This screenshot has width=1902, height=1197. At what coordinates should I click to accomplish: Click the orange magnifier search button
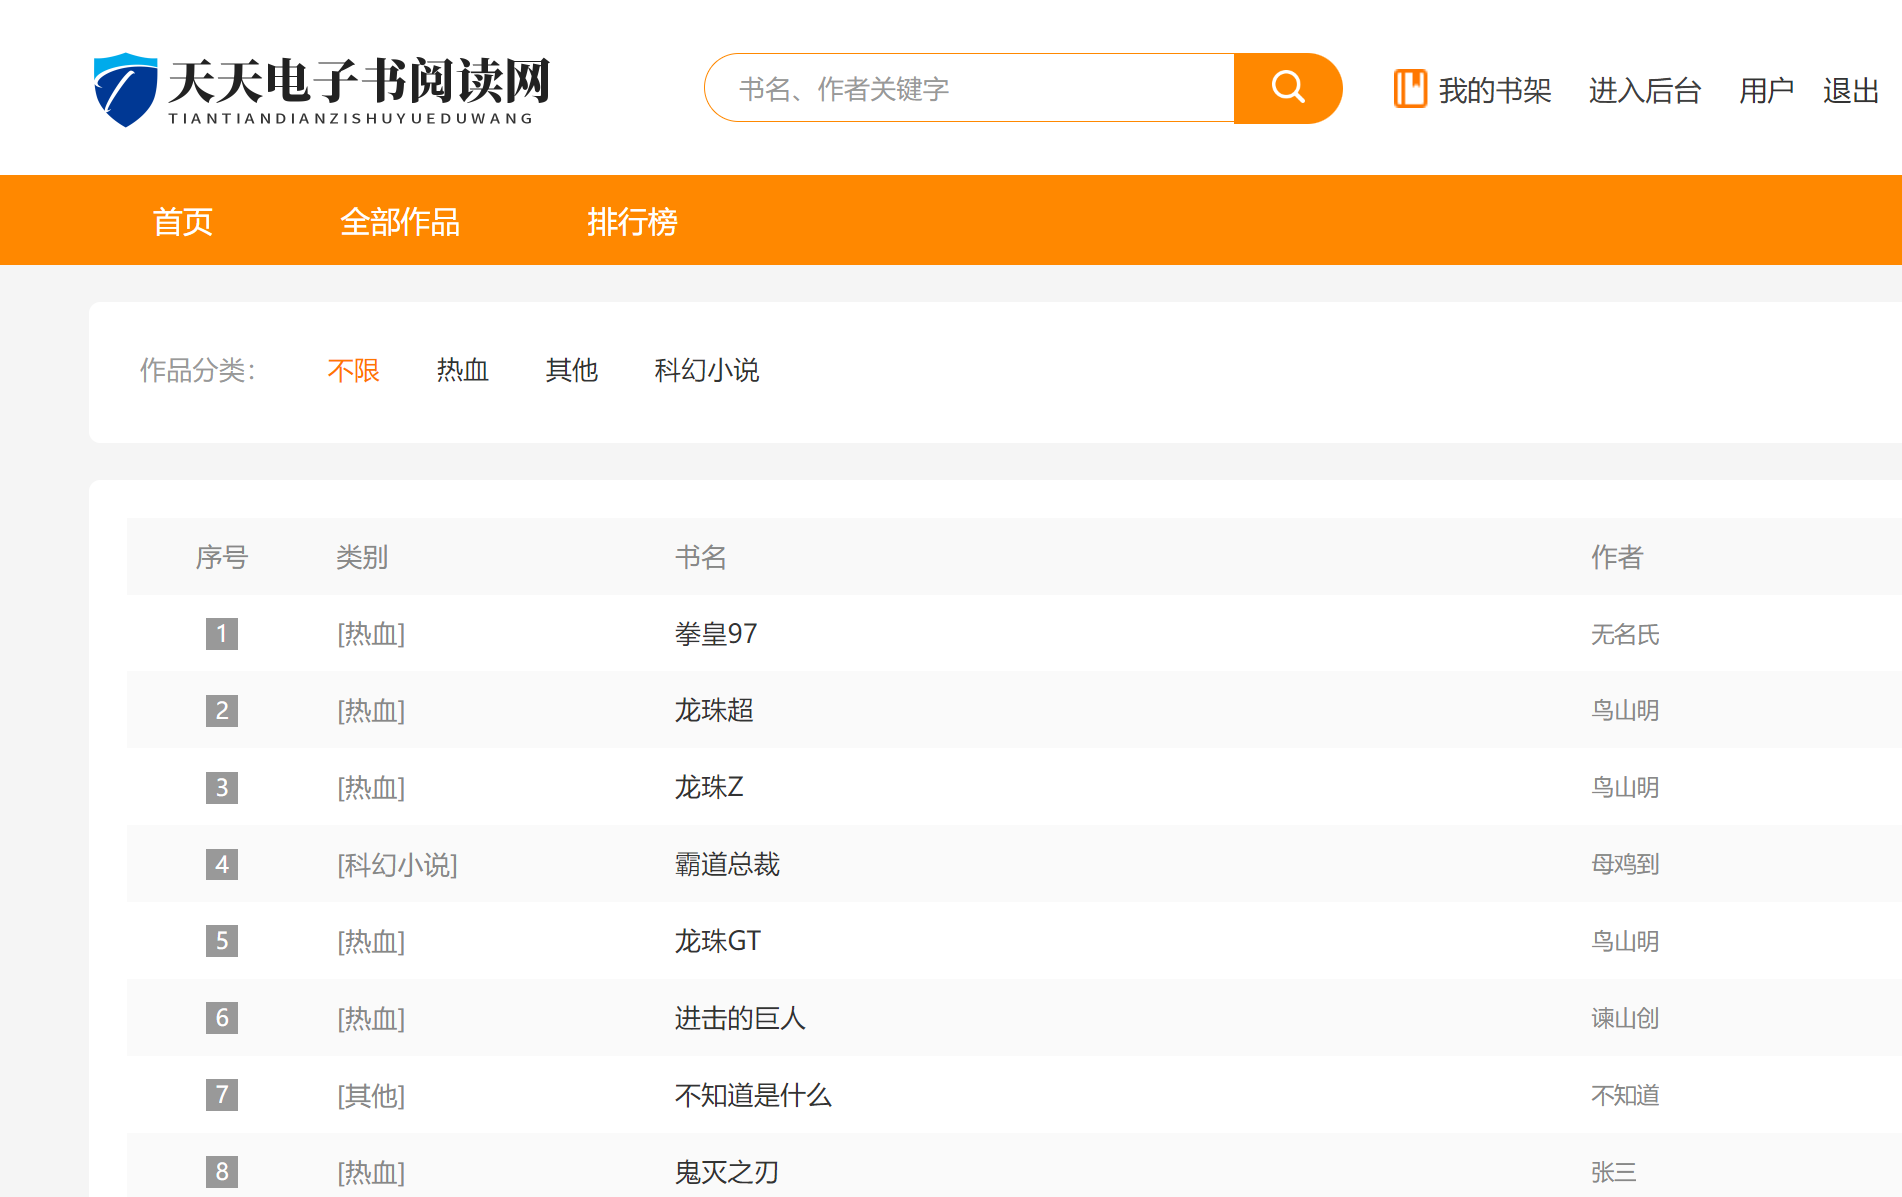click(x=1287, y=88)
